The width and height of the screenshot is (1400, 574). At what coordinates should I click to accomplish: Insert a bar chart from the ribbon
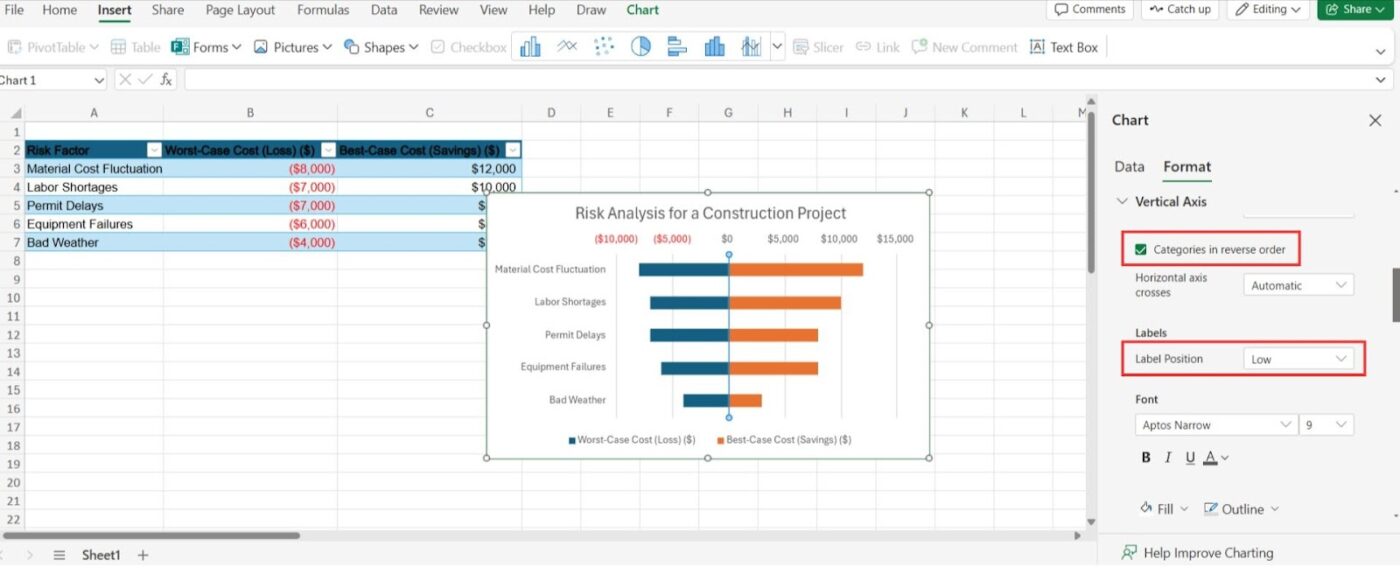coord(677,47)
